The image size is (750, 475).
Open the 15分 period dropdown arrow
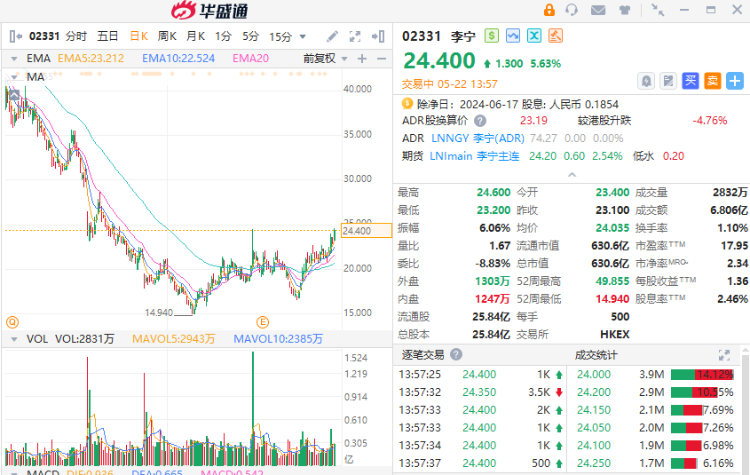(302, 36)
